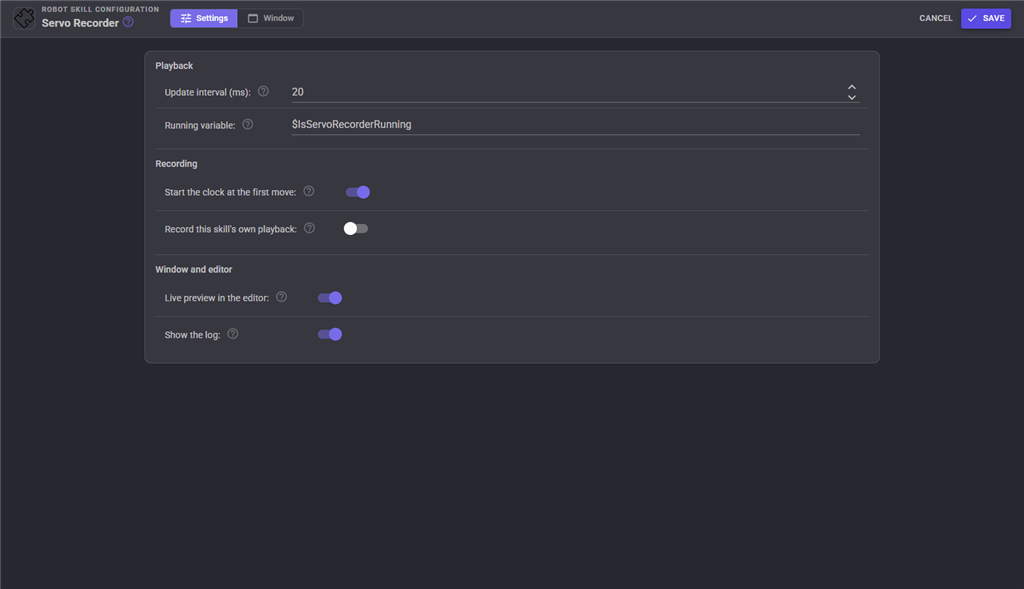Open help for Servo Recorder title
The width and height of the screenshot is (1024, 589).
129,22
